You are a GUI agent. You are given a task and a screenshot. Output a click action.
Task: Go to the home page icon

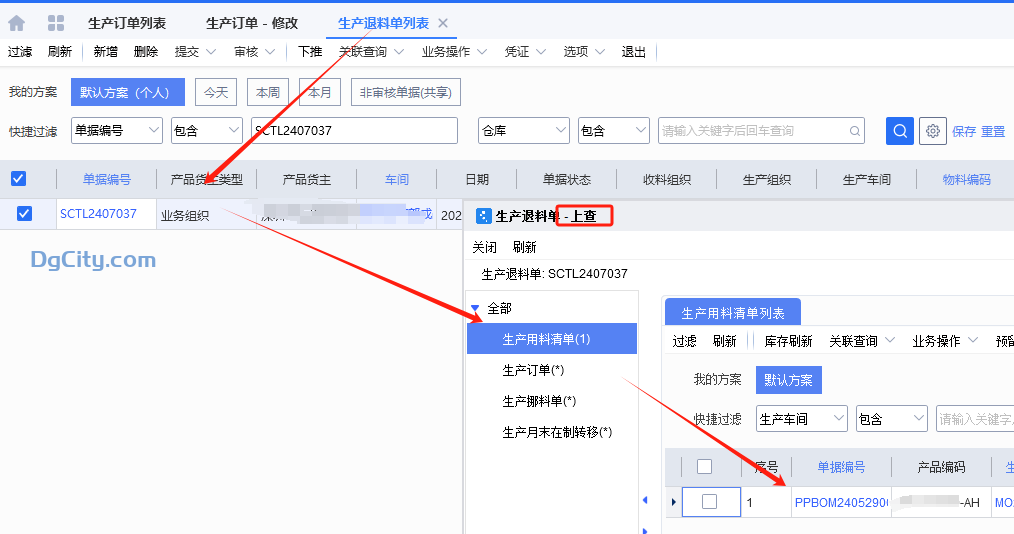(17, 23)
